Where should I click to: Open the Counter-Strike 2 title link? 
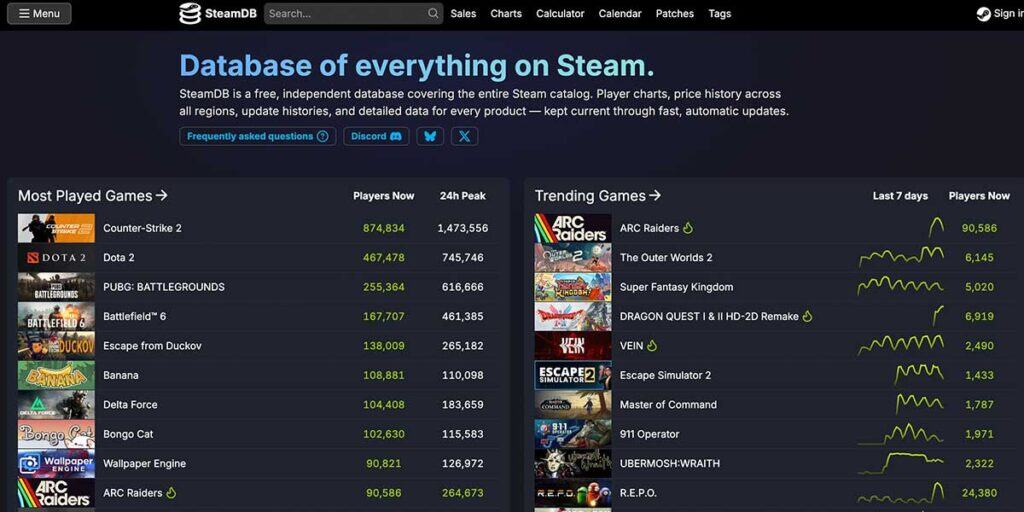point(142,228)
